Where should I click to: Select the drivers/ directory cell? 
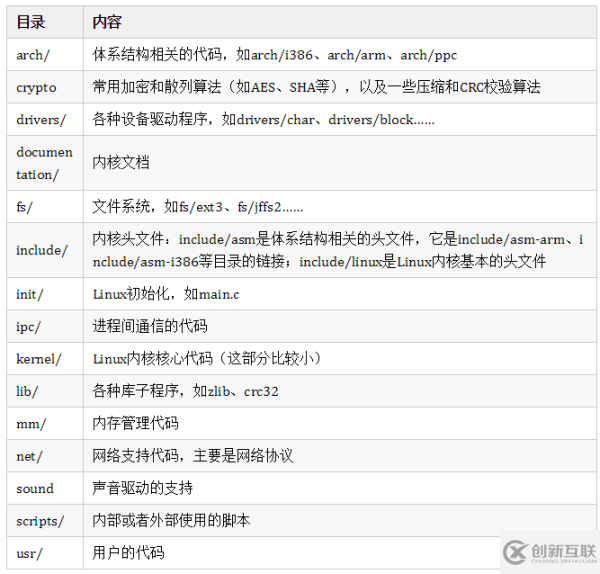tap(45, 119)
